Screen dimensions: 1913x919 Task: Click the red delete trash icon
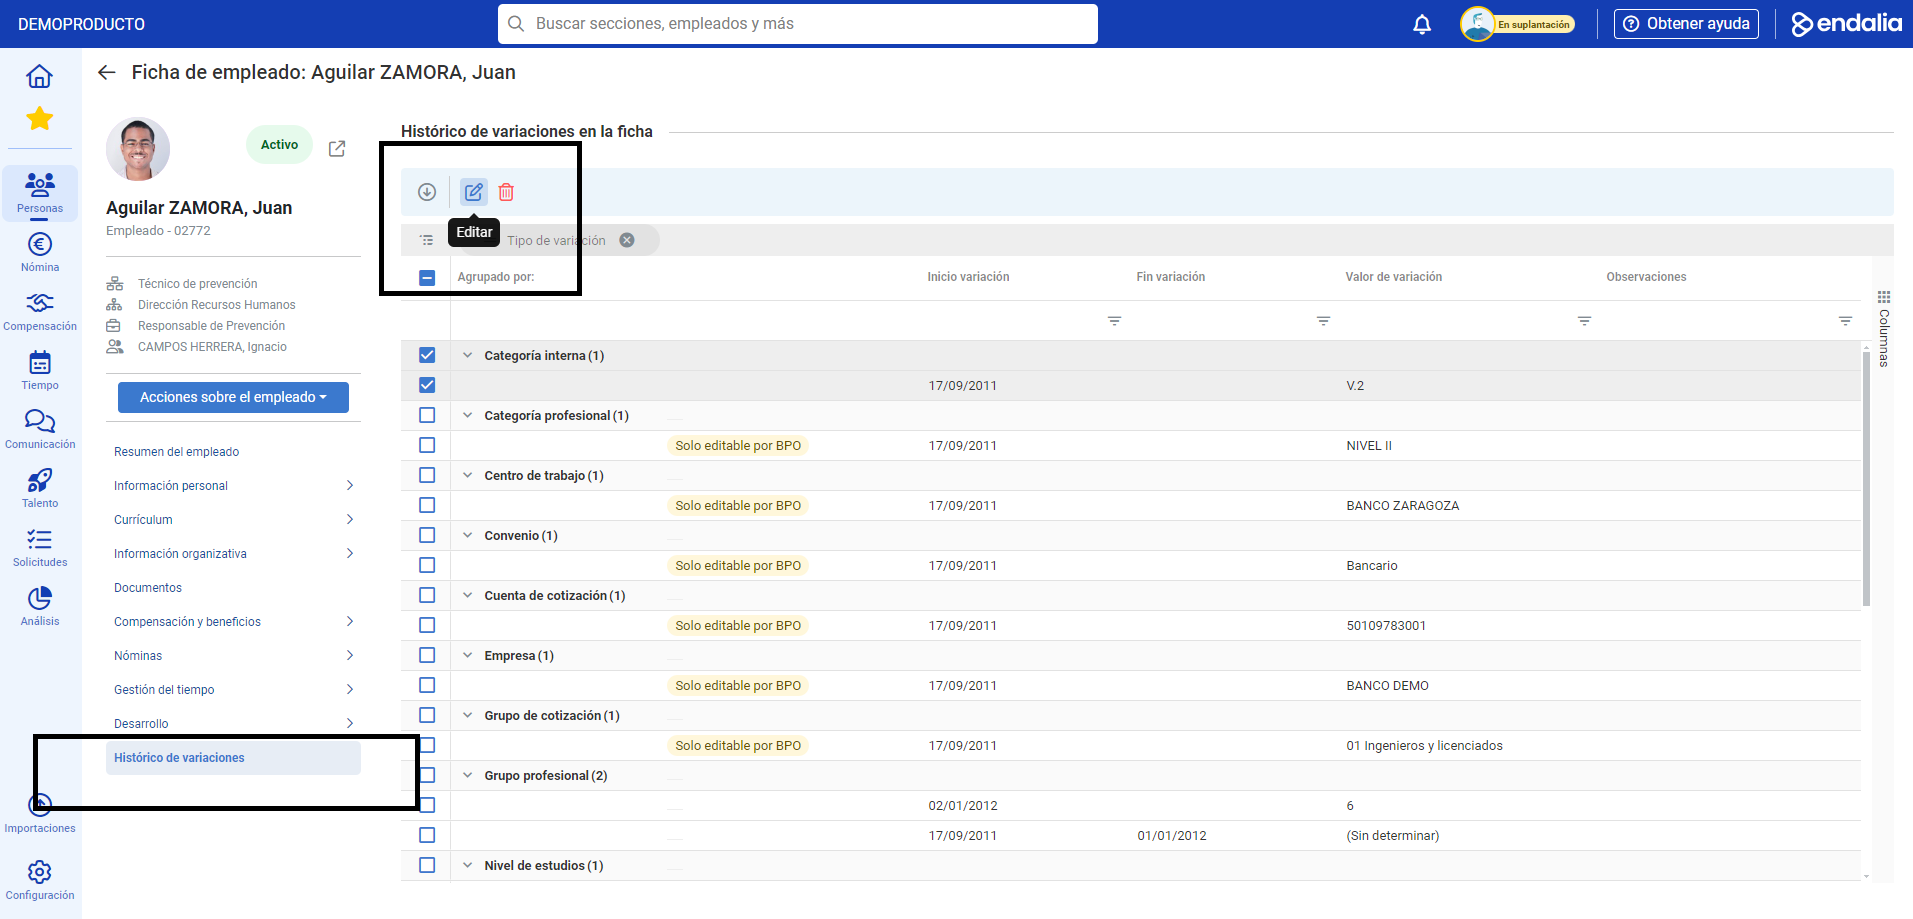[x=506, y=192]
